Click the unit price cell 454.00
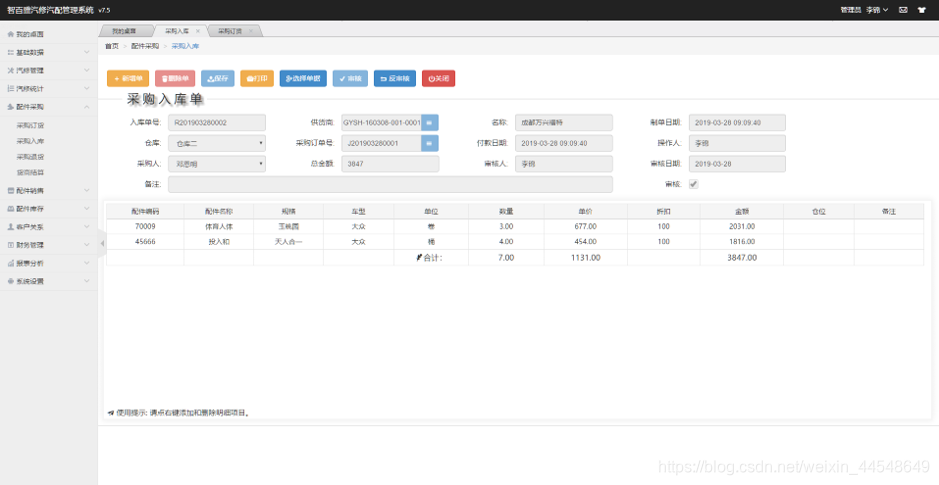This screenshot has height=485, width=939. pyautogui.click(x=586, y=242)
